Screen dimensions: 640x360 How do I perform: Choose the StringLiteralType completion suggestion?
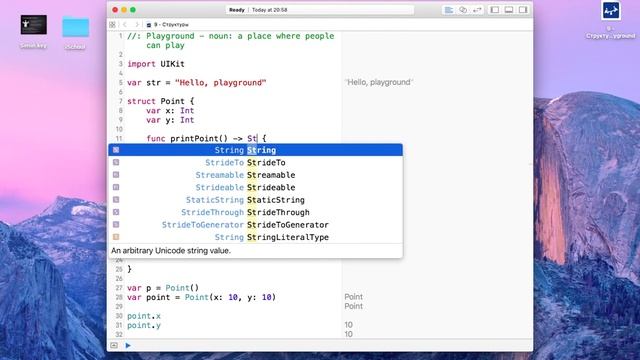256,237
